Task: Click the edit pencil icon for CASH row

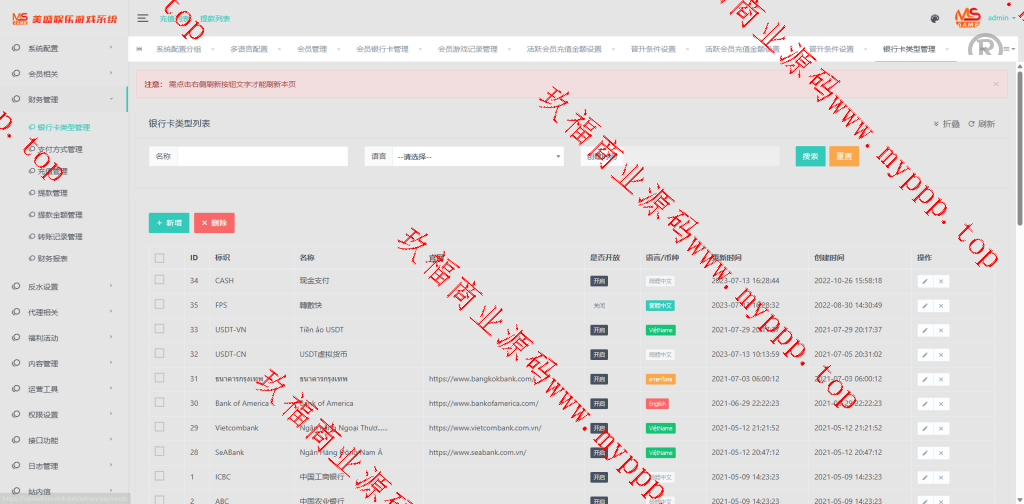Action: tap(924, 281)
